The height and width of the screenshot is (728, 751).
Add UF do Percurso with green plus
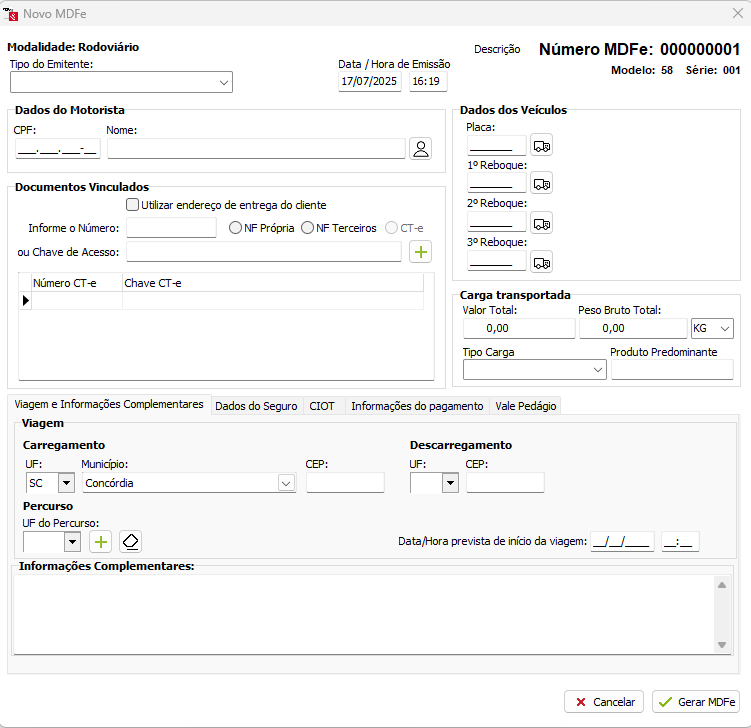100,542
